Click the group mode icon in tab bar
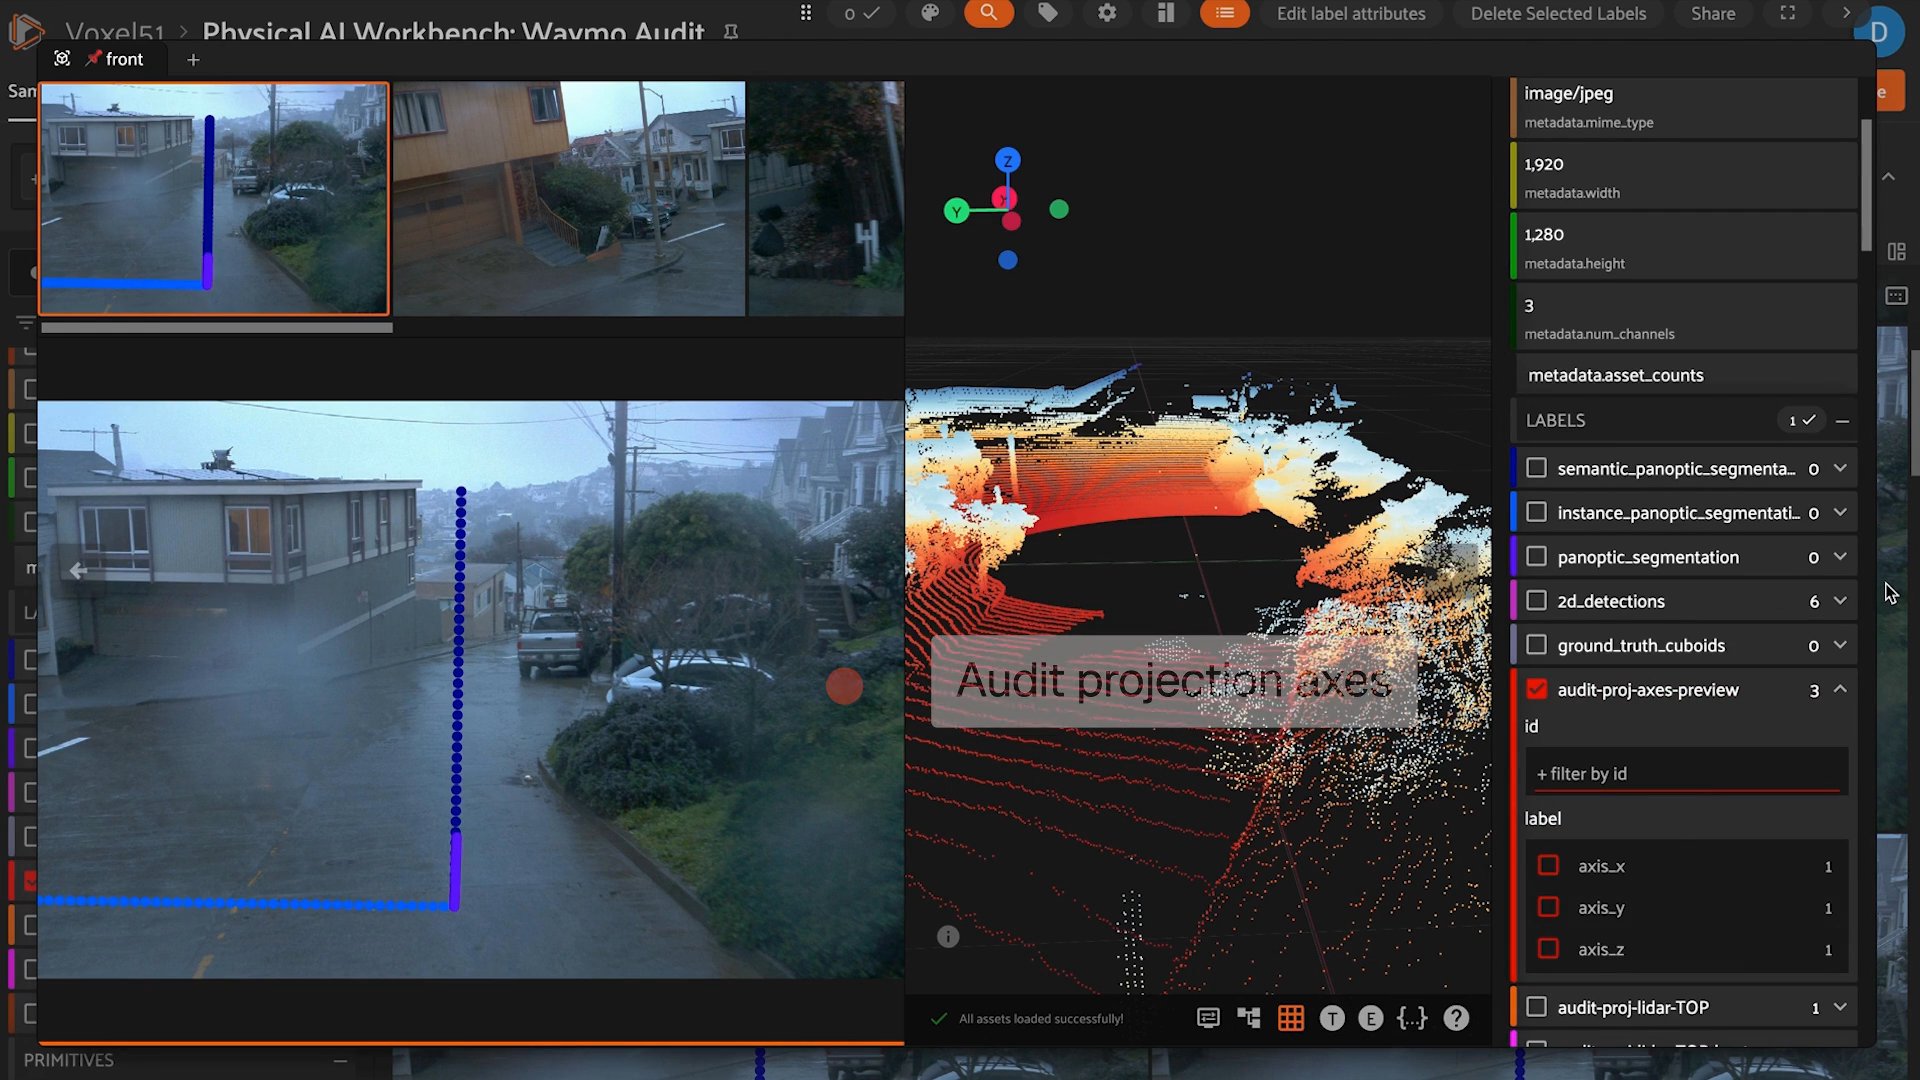1920x1080 pixels. coord(62,59)
